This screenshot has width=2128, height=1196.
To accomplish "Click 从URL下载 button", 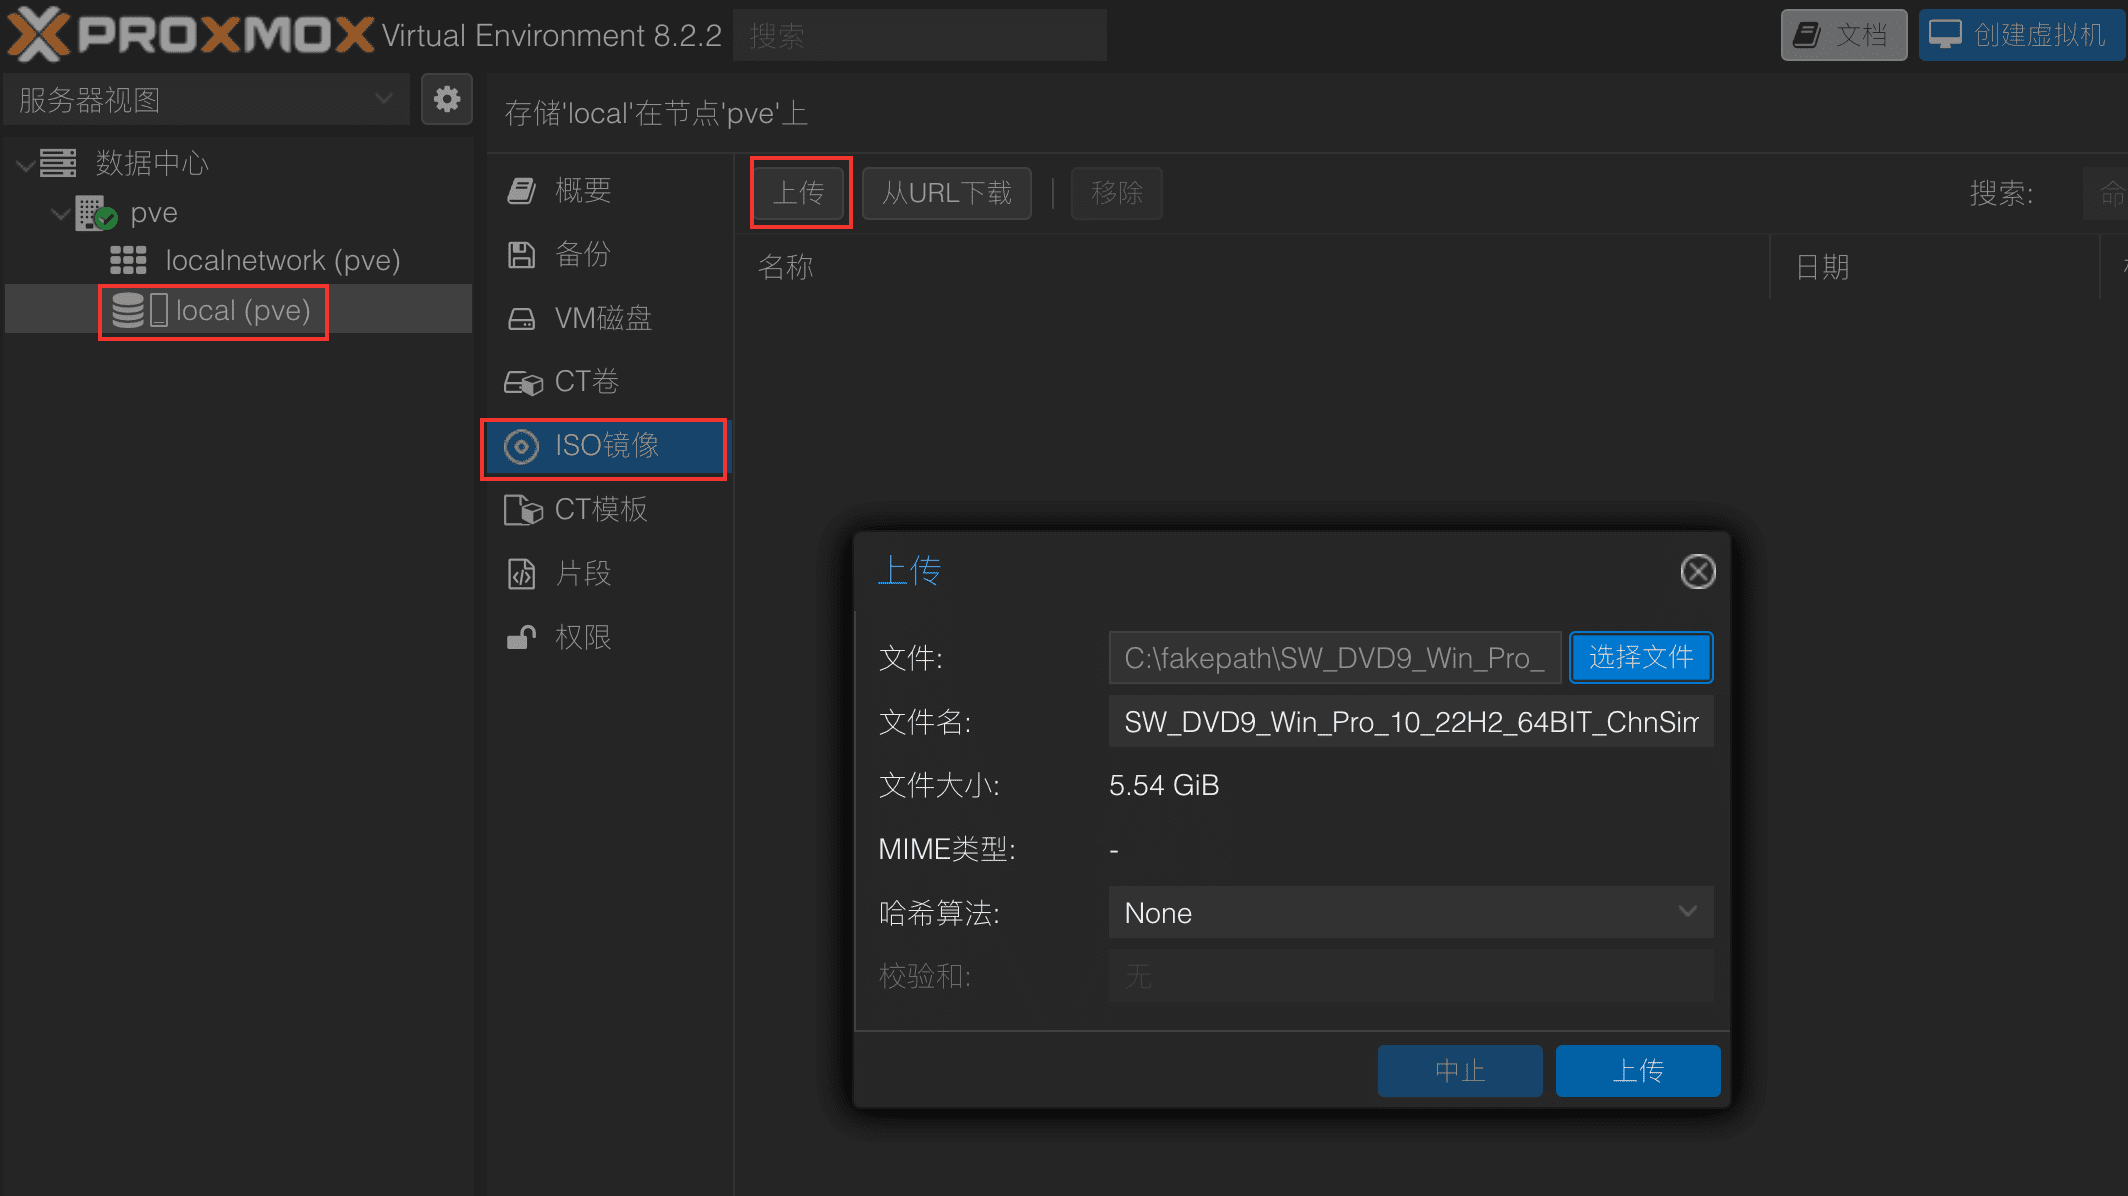I will coord(946,192).
